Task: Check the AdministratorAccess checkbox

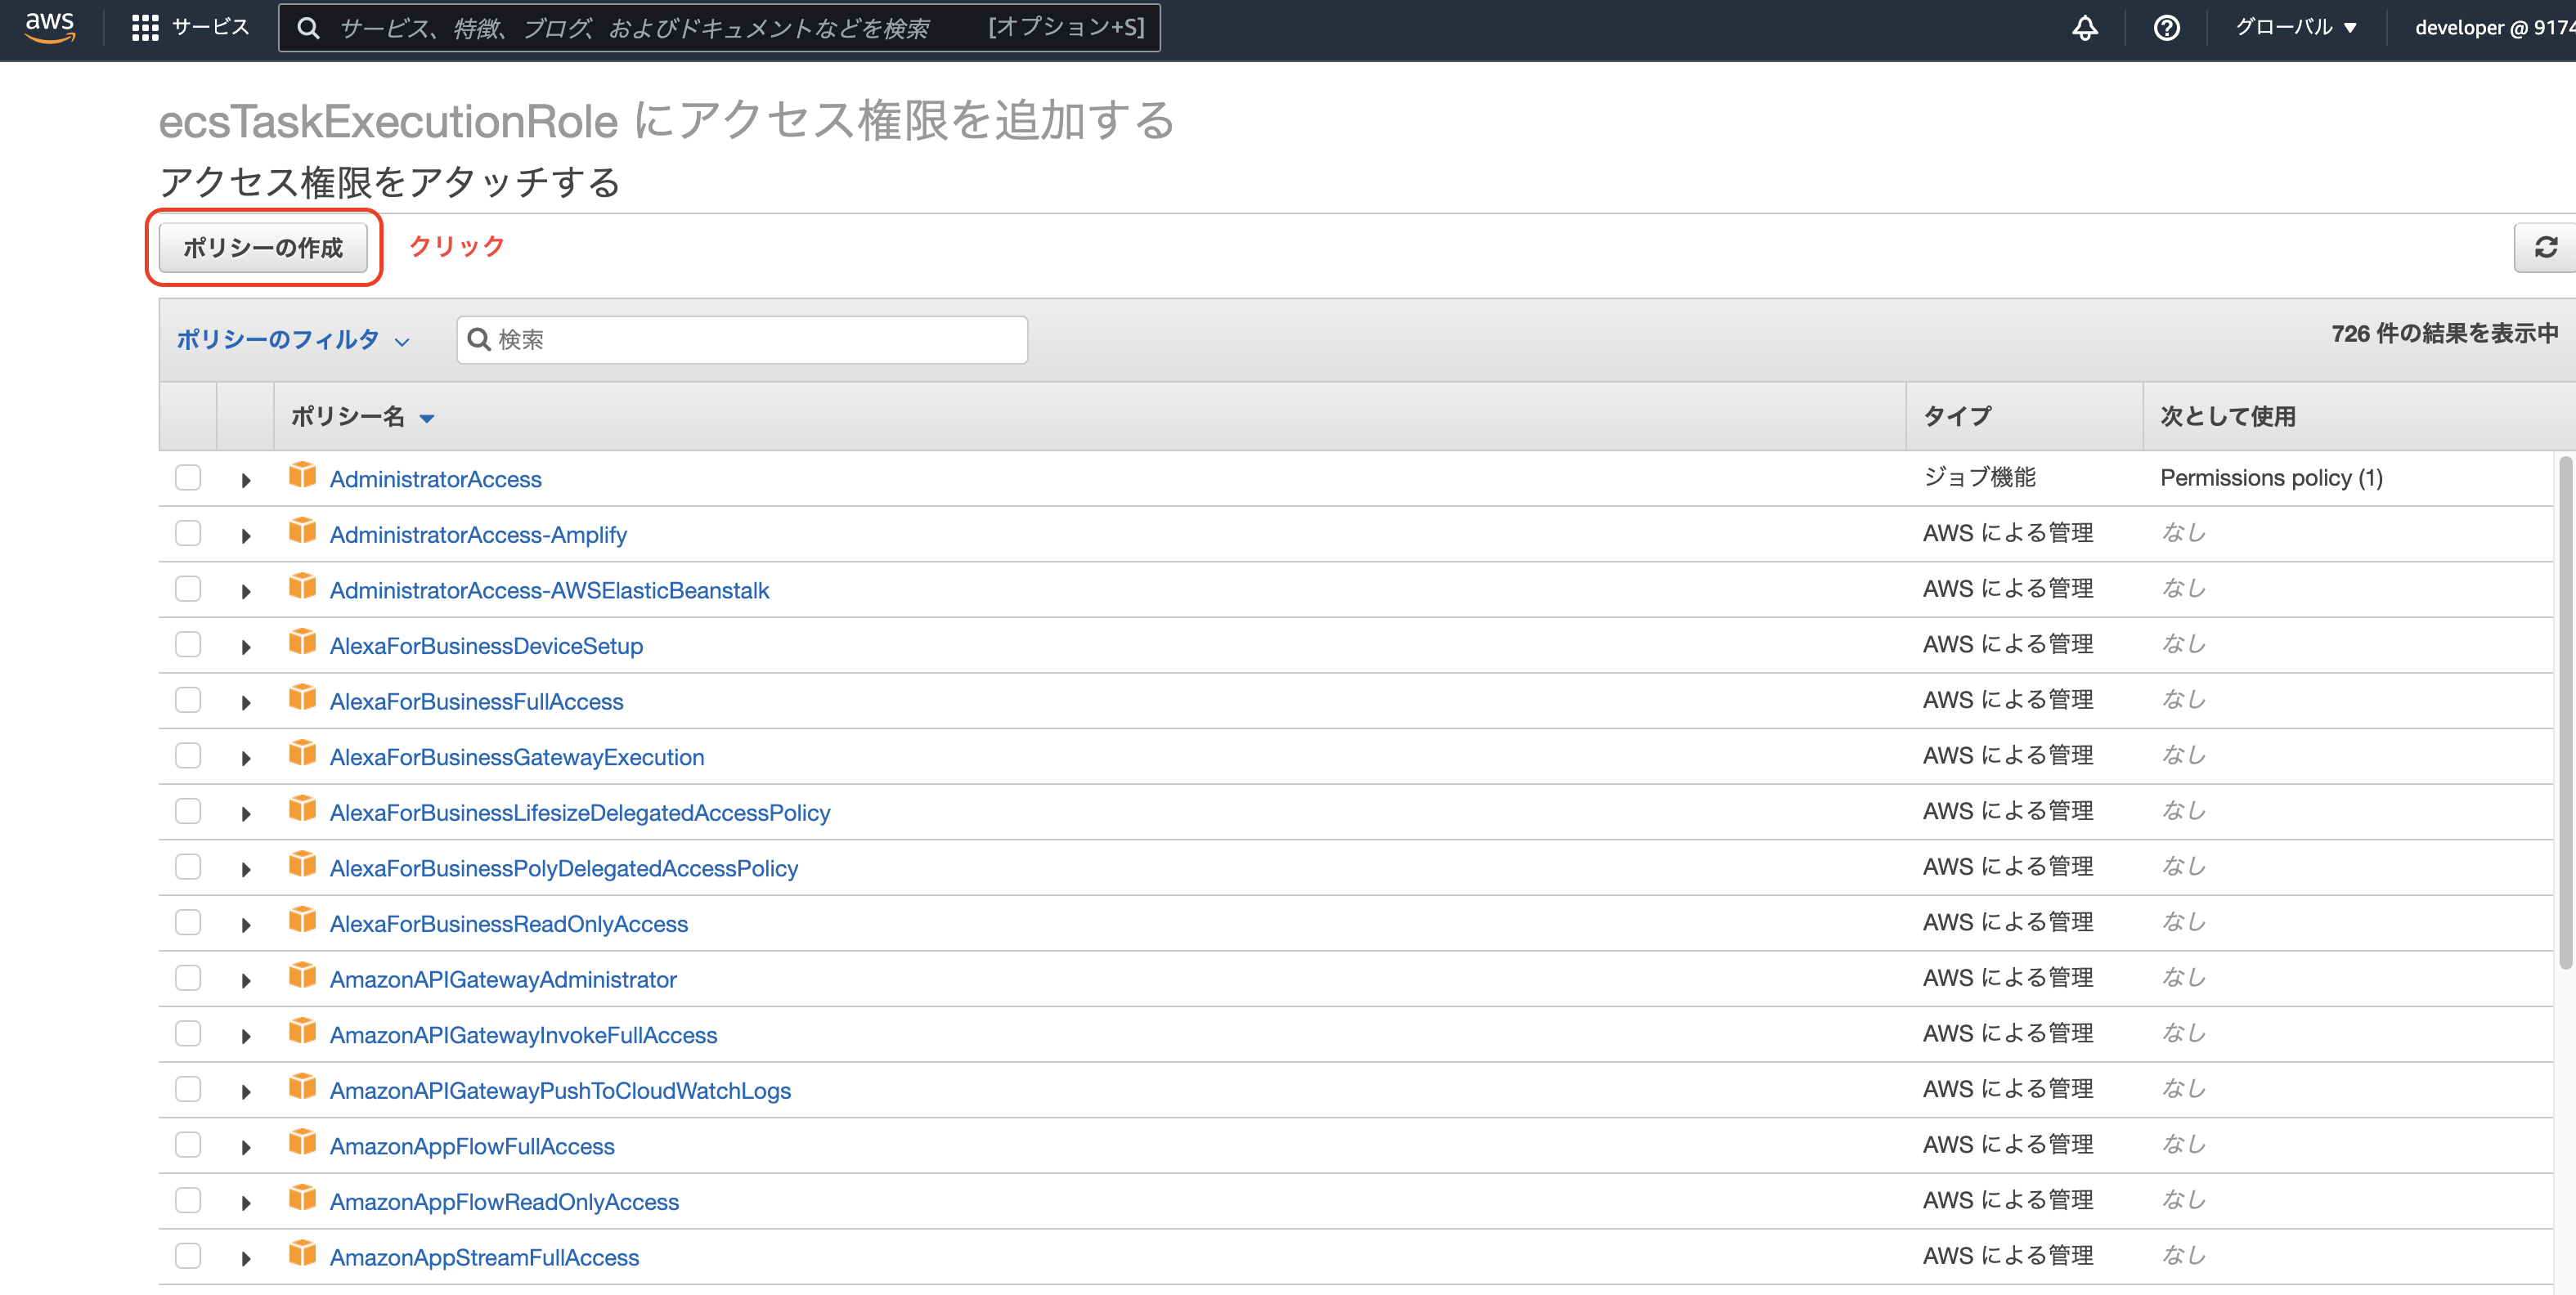Action: pos(187,477)
